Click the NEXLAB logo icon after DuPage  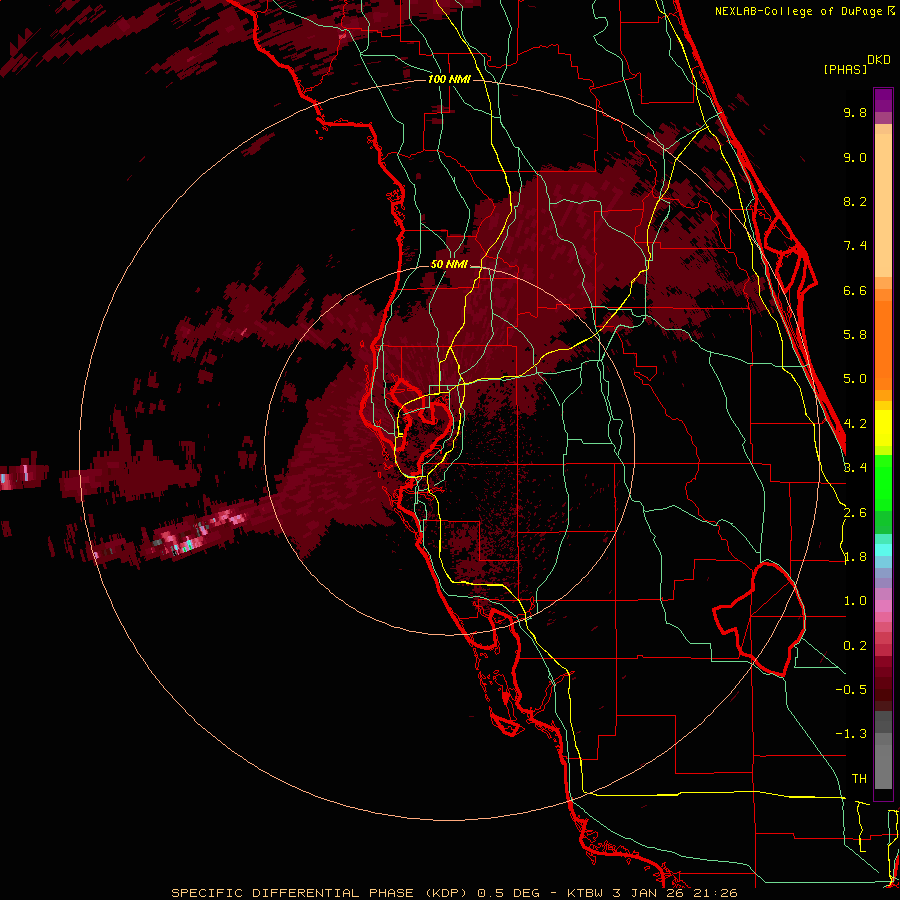[890, 11]
